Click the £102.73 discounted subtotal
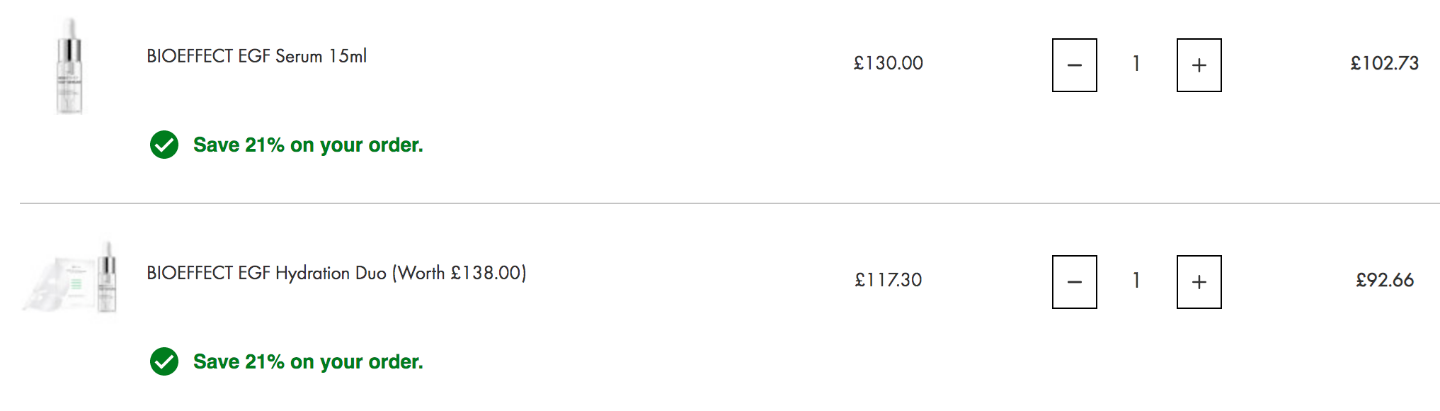Screen dimensions: 1440x411 1384,64
